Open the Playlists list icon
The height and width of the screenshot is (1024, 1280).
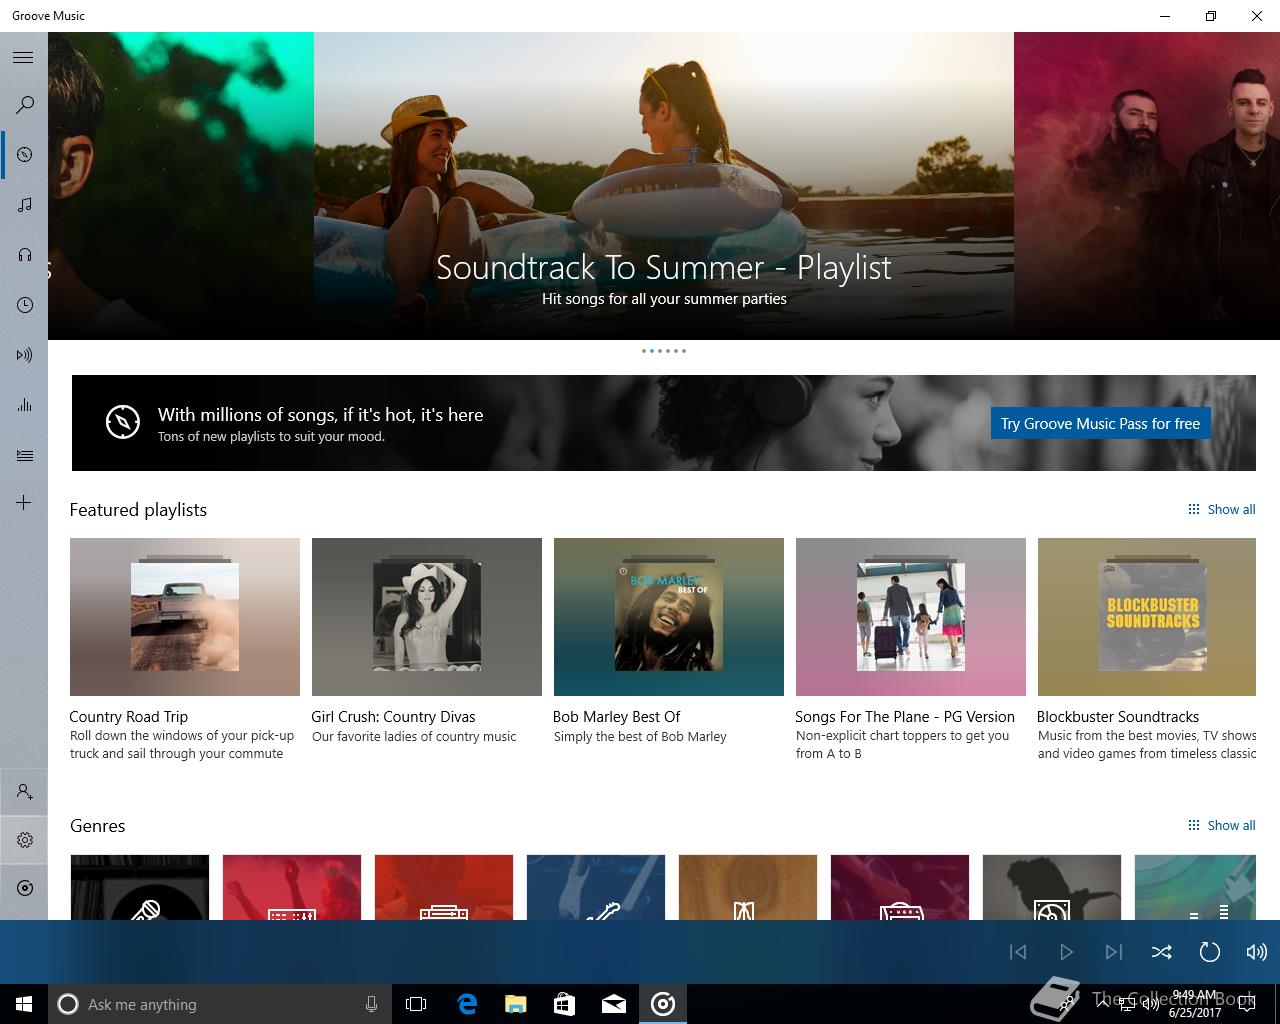[25, 455]
